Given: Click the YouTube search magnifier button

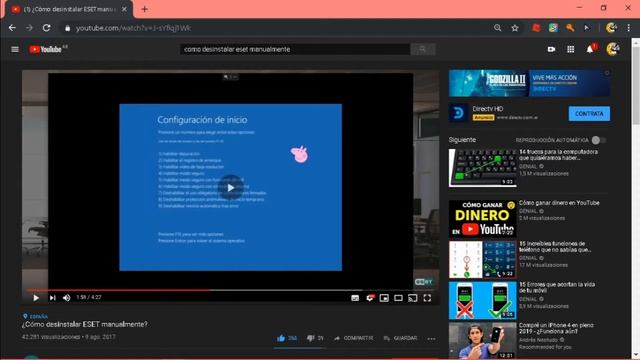Looking at the screenshot, I should coord(423,49).
